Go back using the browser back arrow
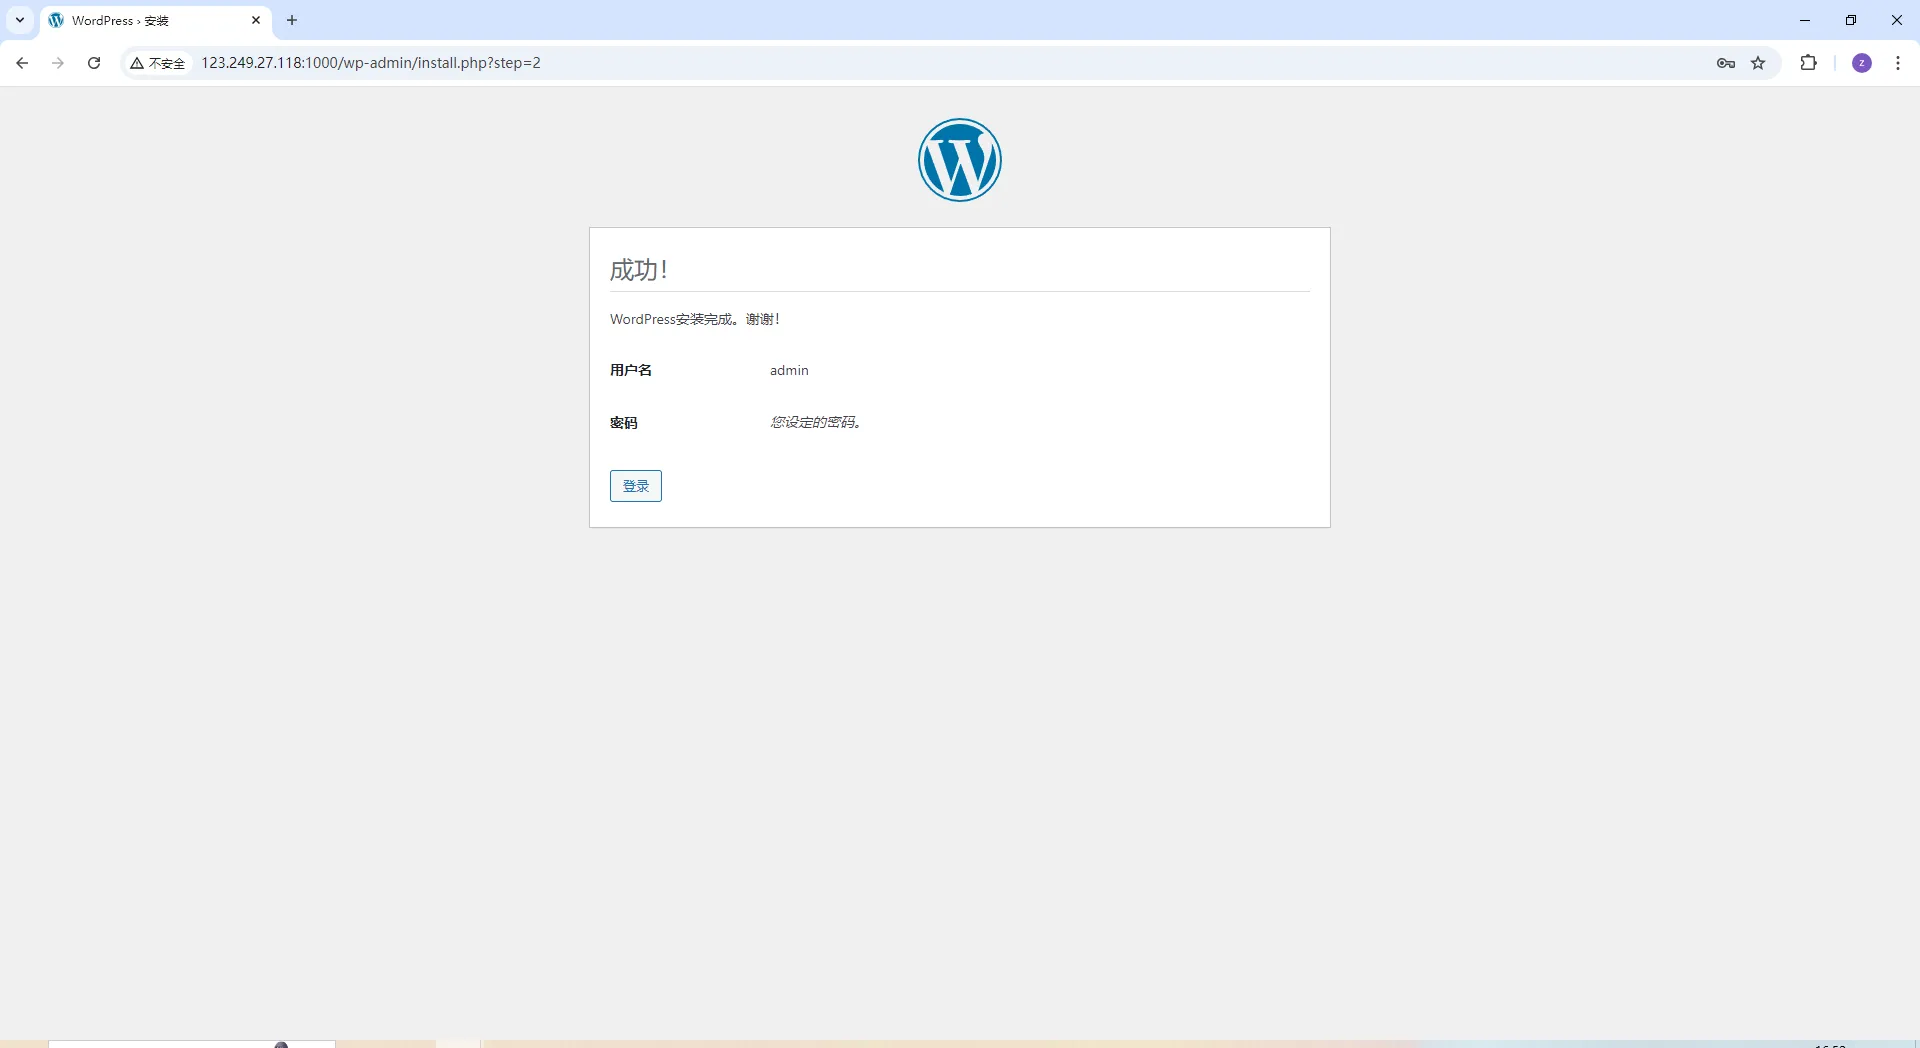 [22, 63]
